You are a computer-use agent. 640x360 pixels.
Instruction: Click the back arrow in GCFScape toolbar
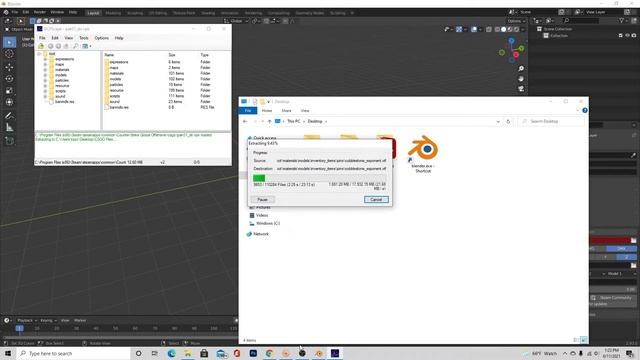click(51, 46)
